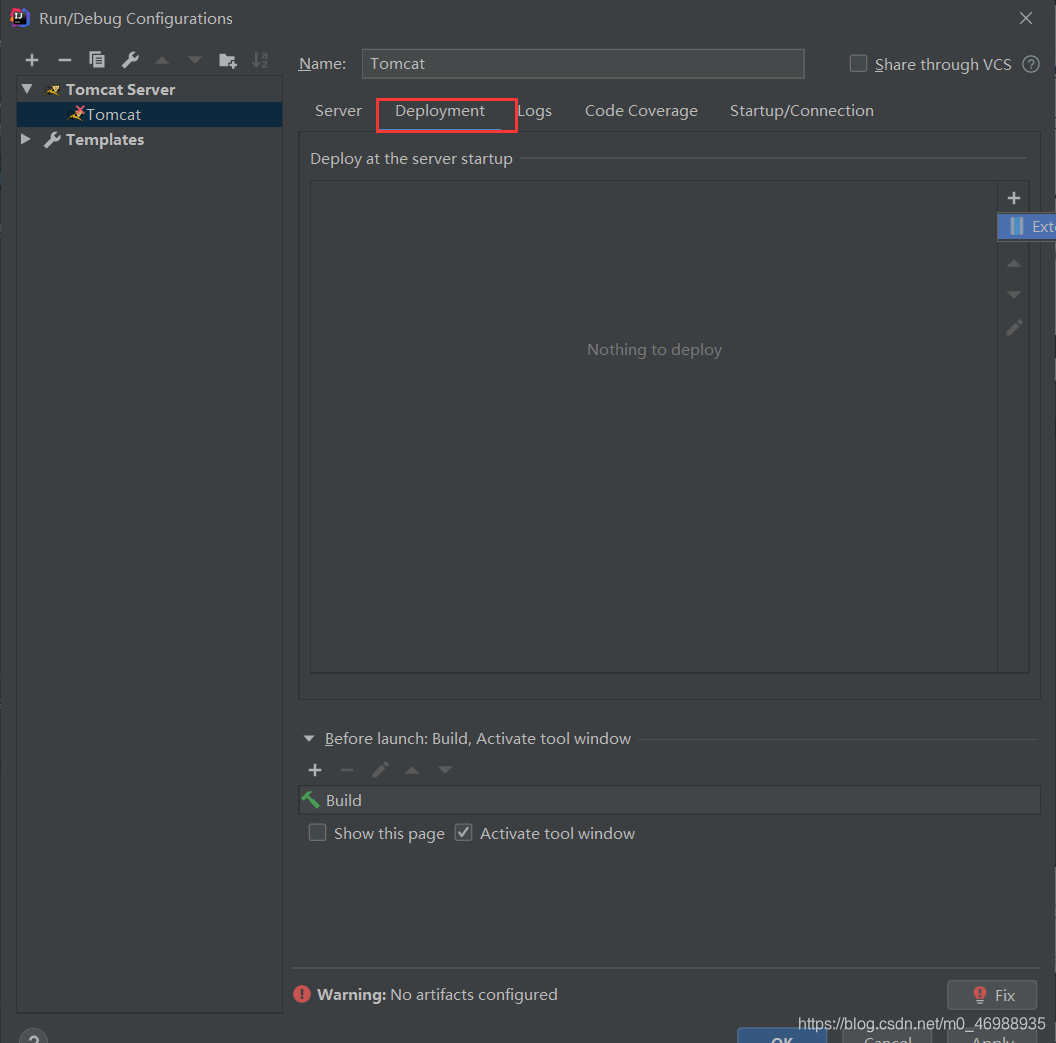The width and height of the screenshot is (1056, 1043).
Task: Select the External Source popup item
Action: click(x=1026, y=227)
